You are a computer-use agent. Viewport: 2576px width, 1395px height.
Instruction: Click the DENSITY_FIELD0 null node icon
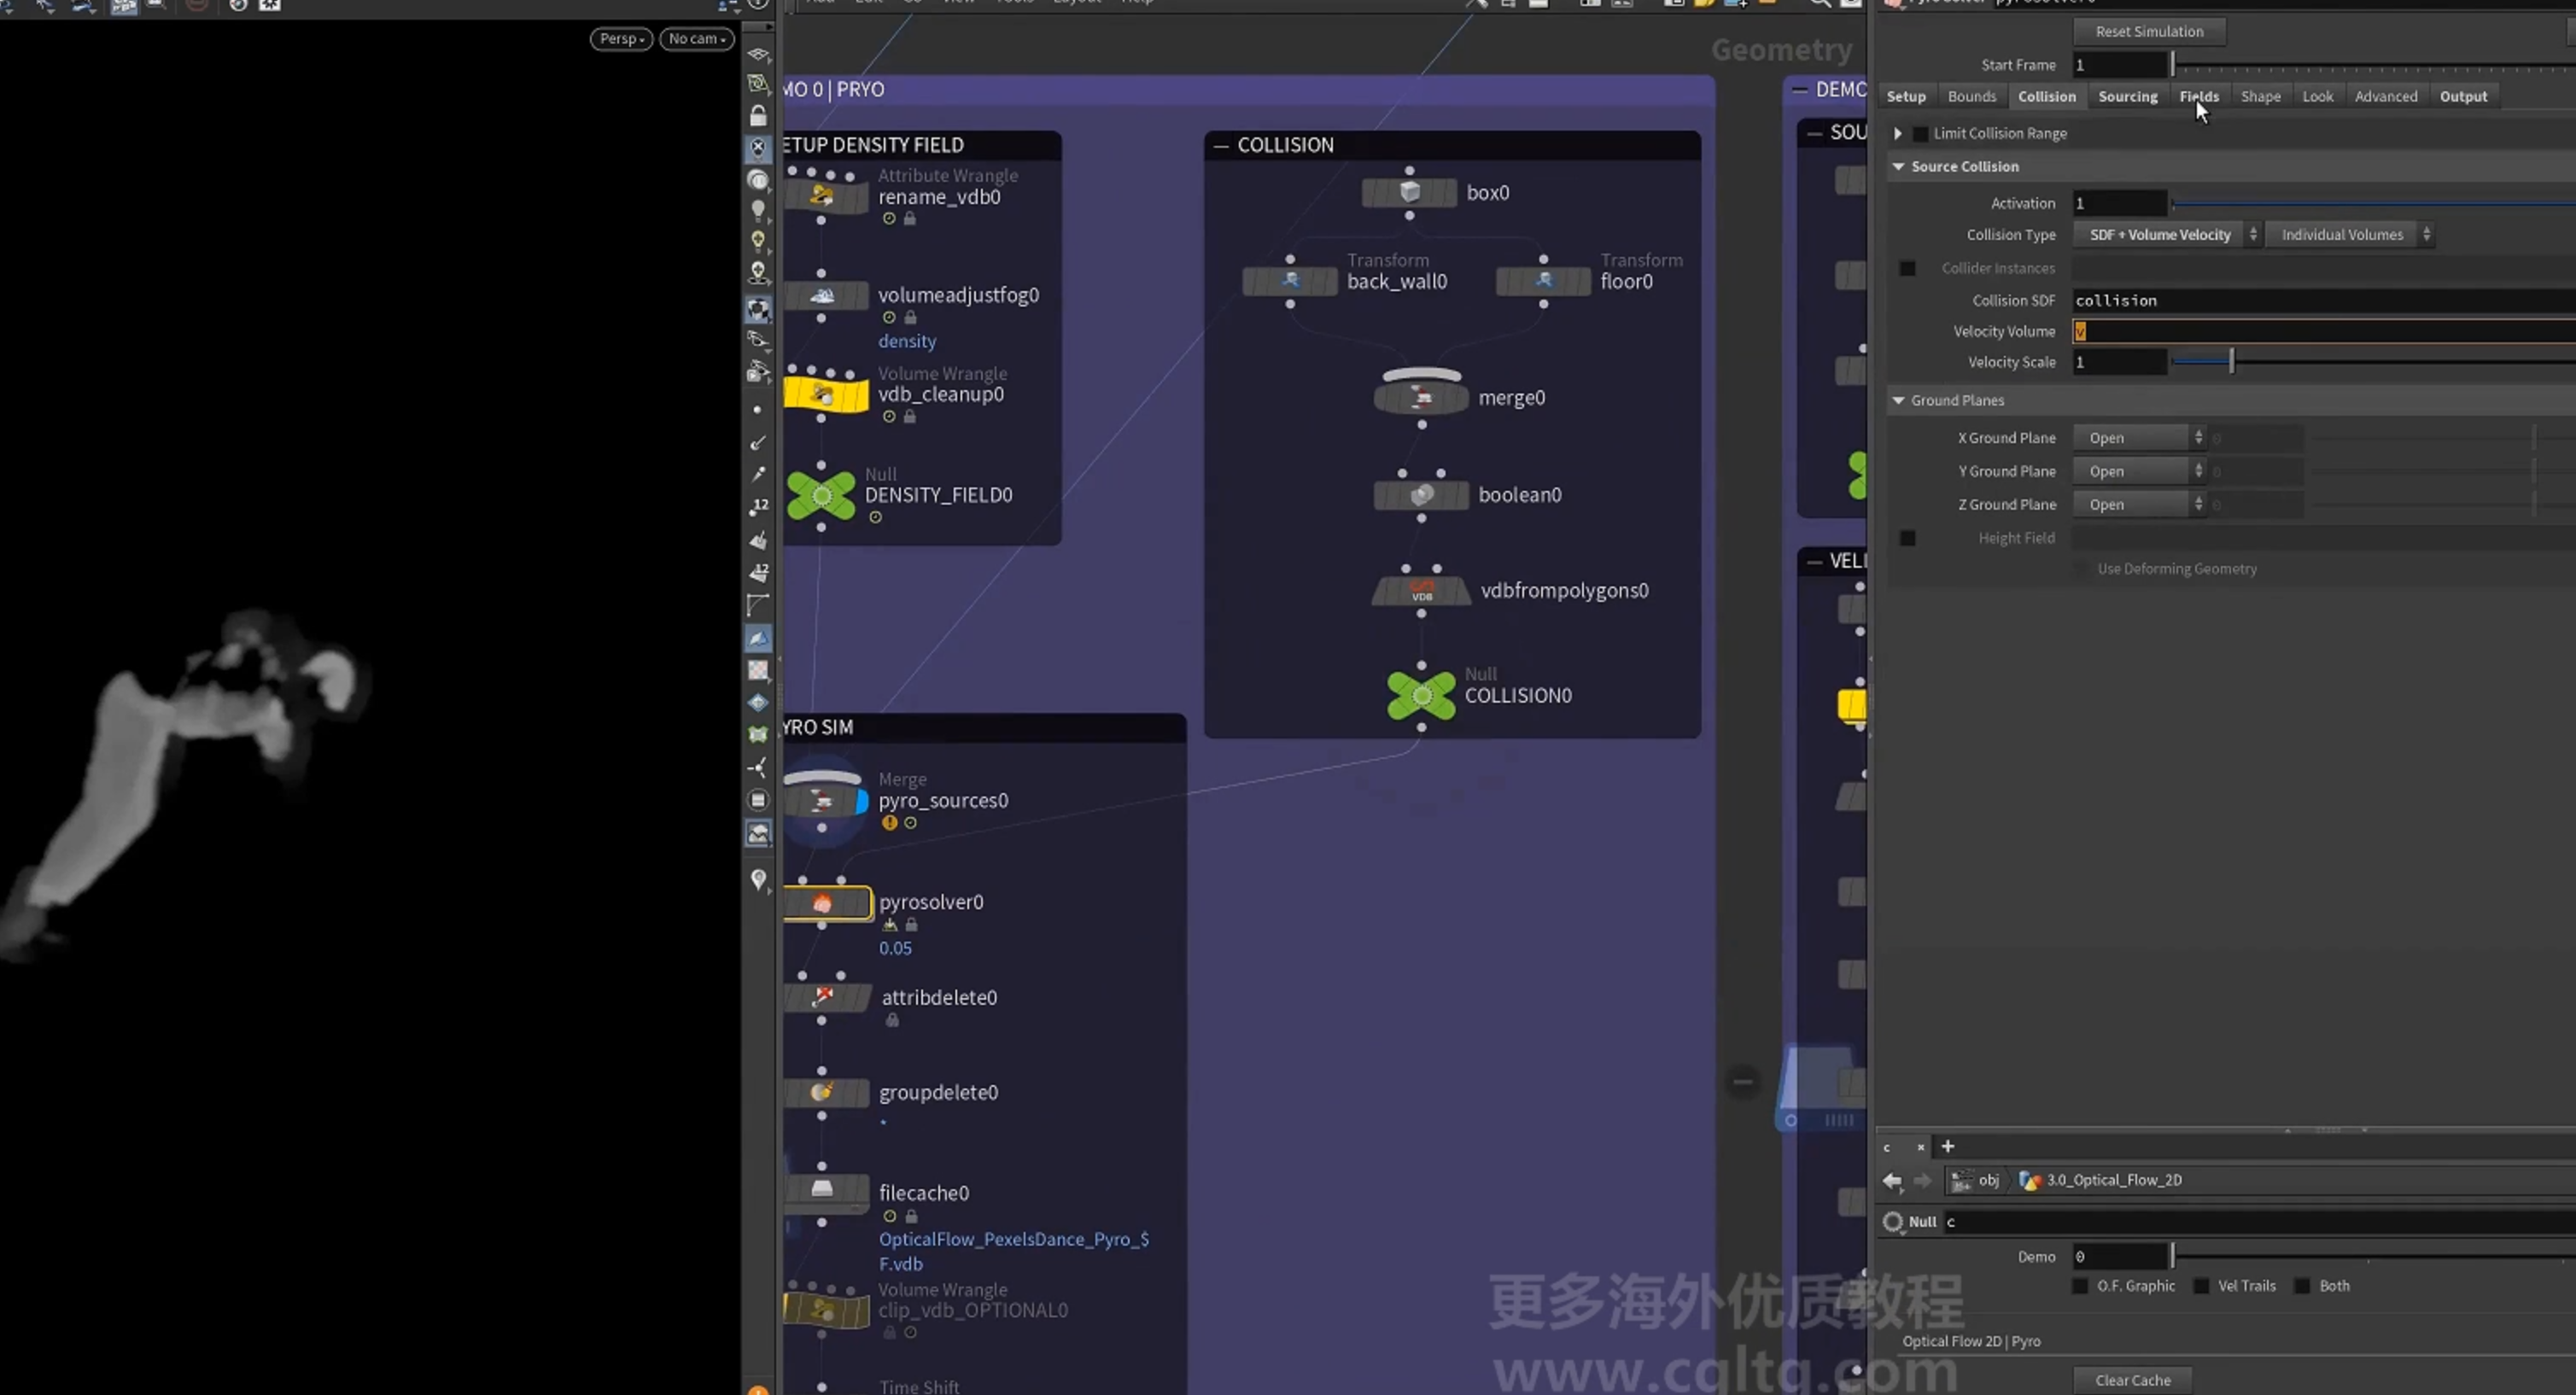click(x=821, y=495)
